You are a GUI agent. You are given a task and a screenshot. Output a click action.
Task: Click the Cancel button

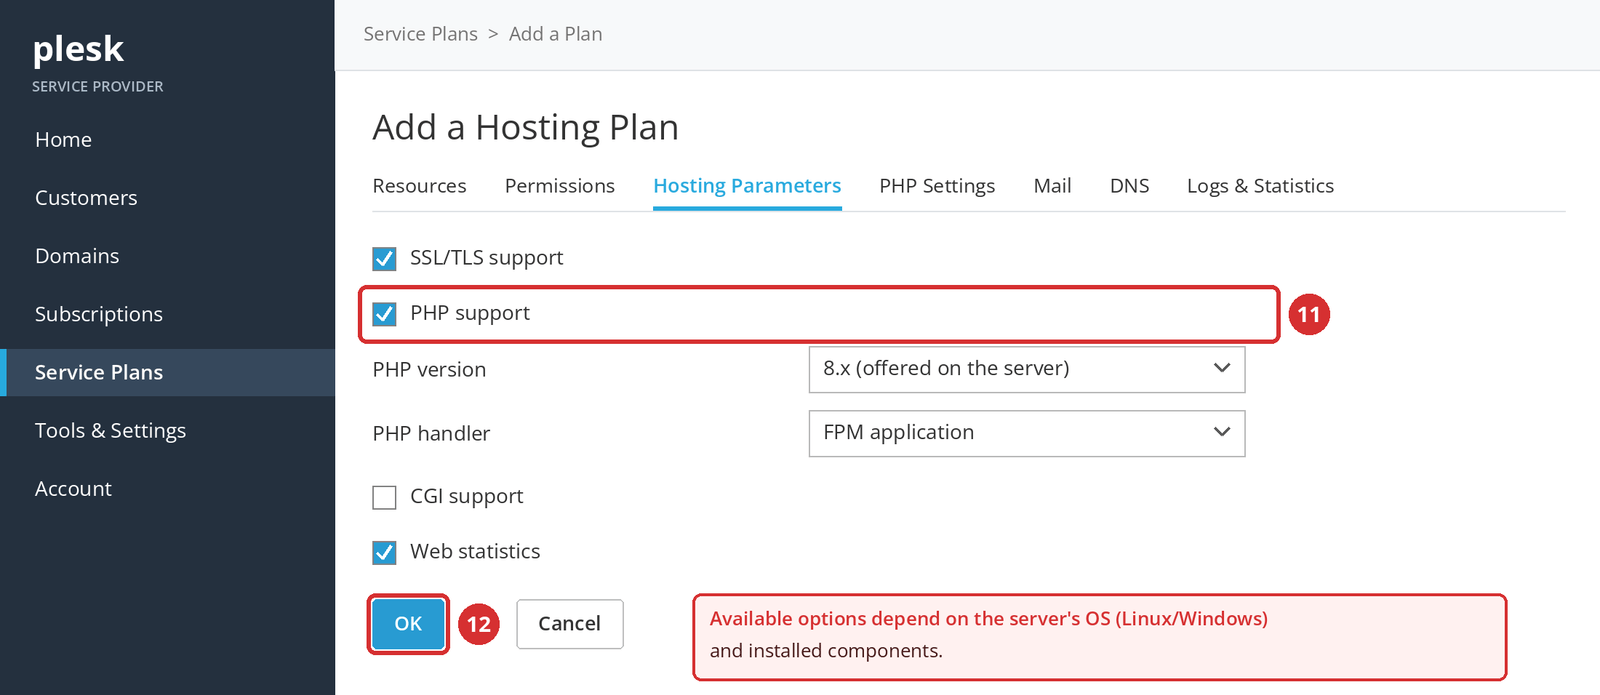pos(569,624)
